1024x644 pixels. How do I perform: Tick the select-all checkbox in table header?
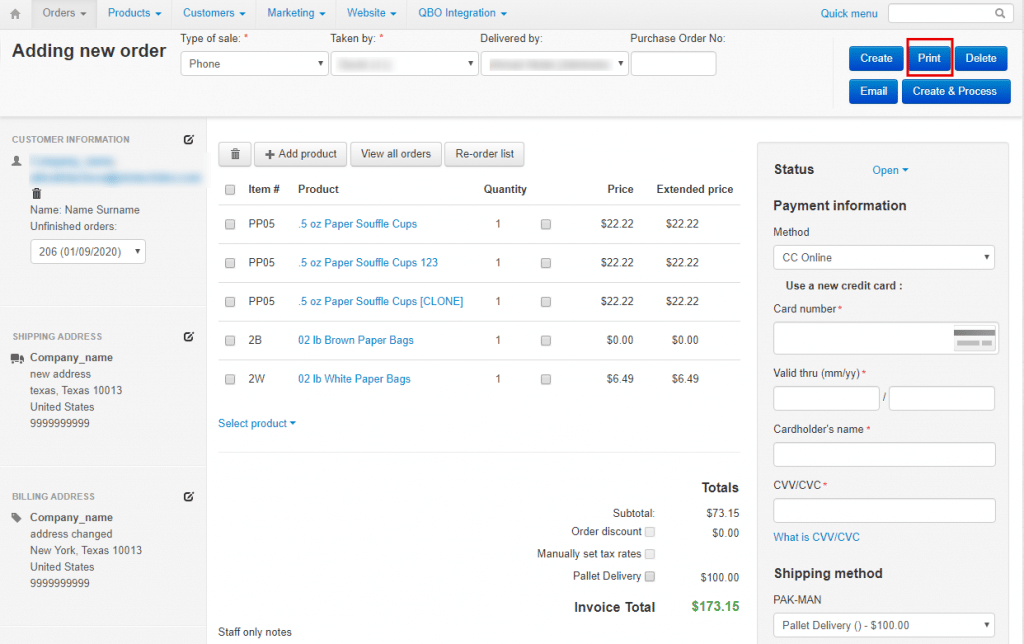(231, 189)
